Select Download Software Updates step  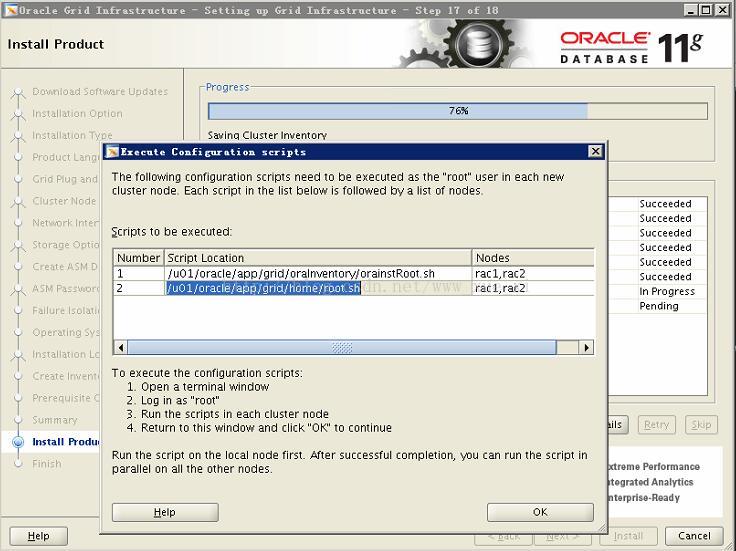[100, 92]
